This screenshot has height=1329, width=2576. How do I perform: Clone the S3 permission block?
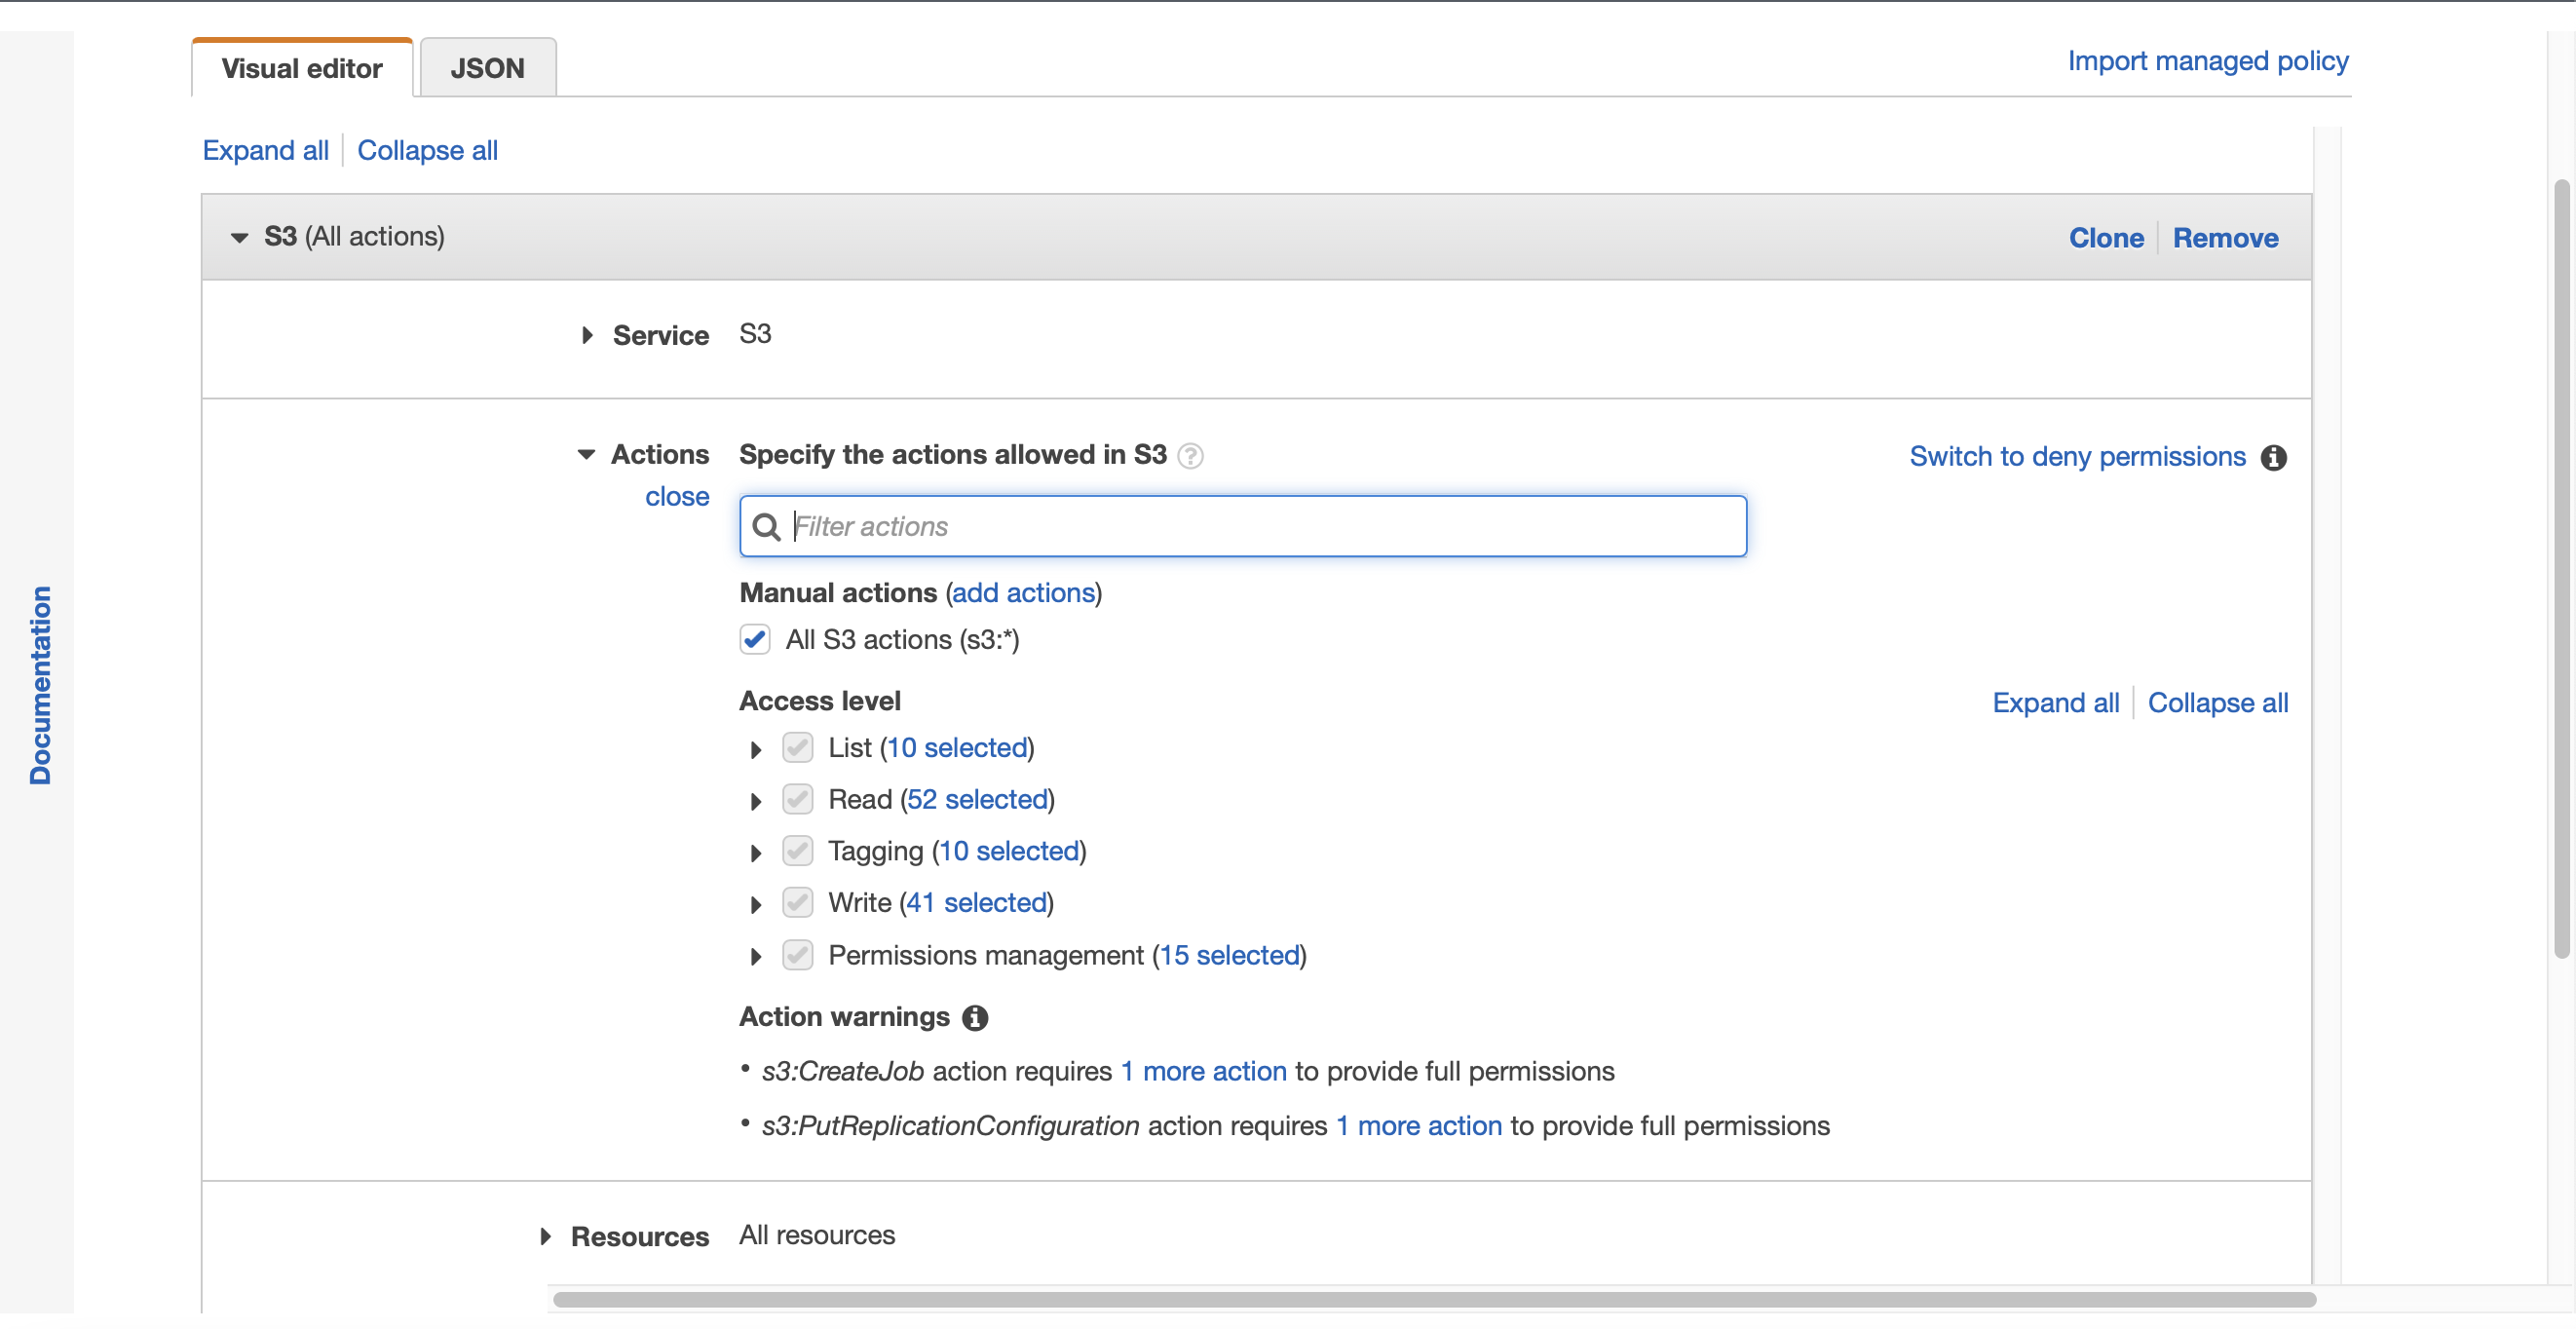tap(2106, 238)
